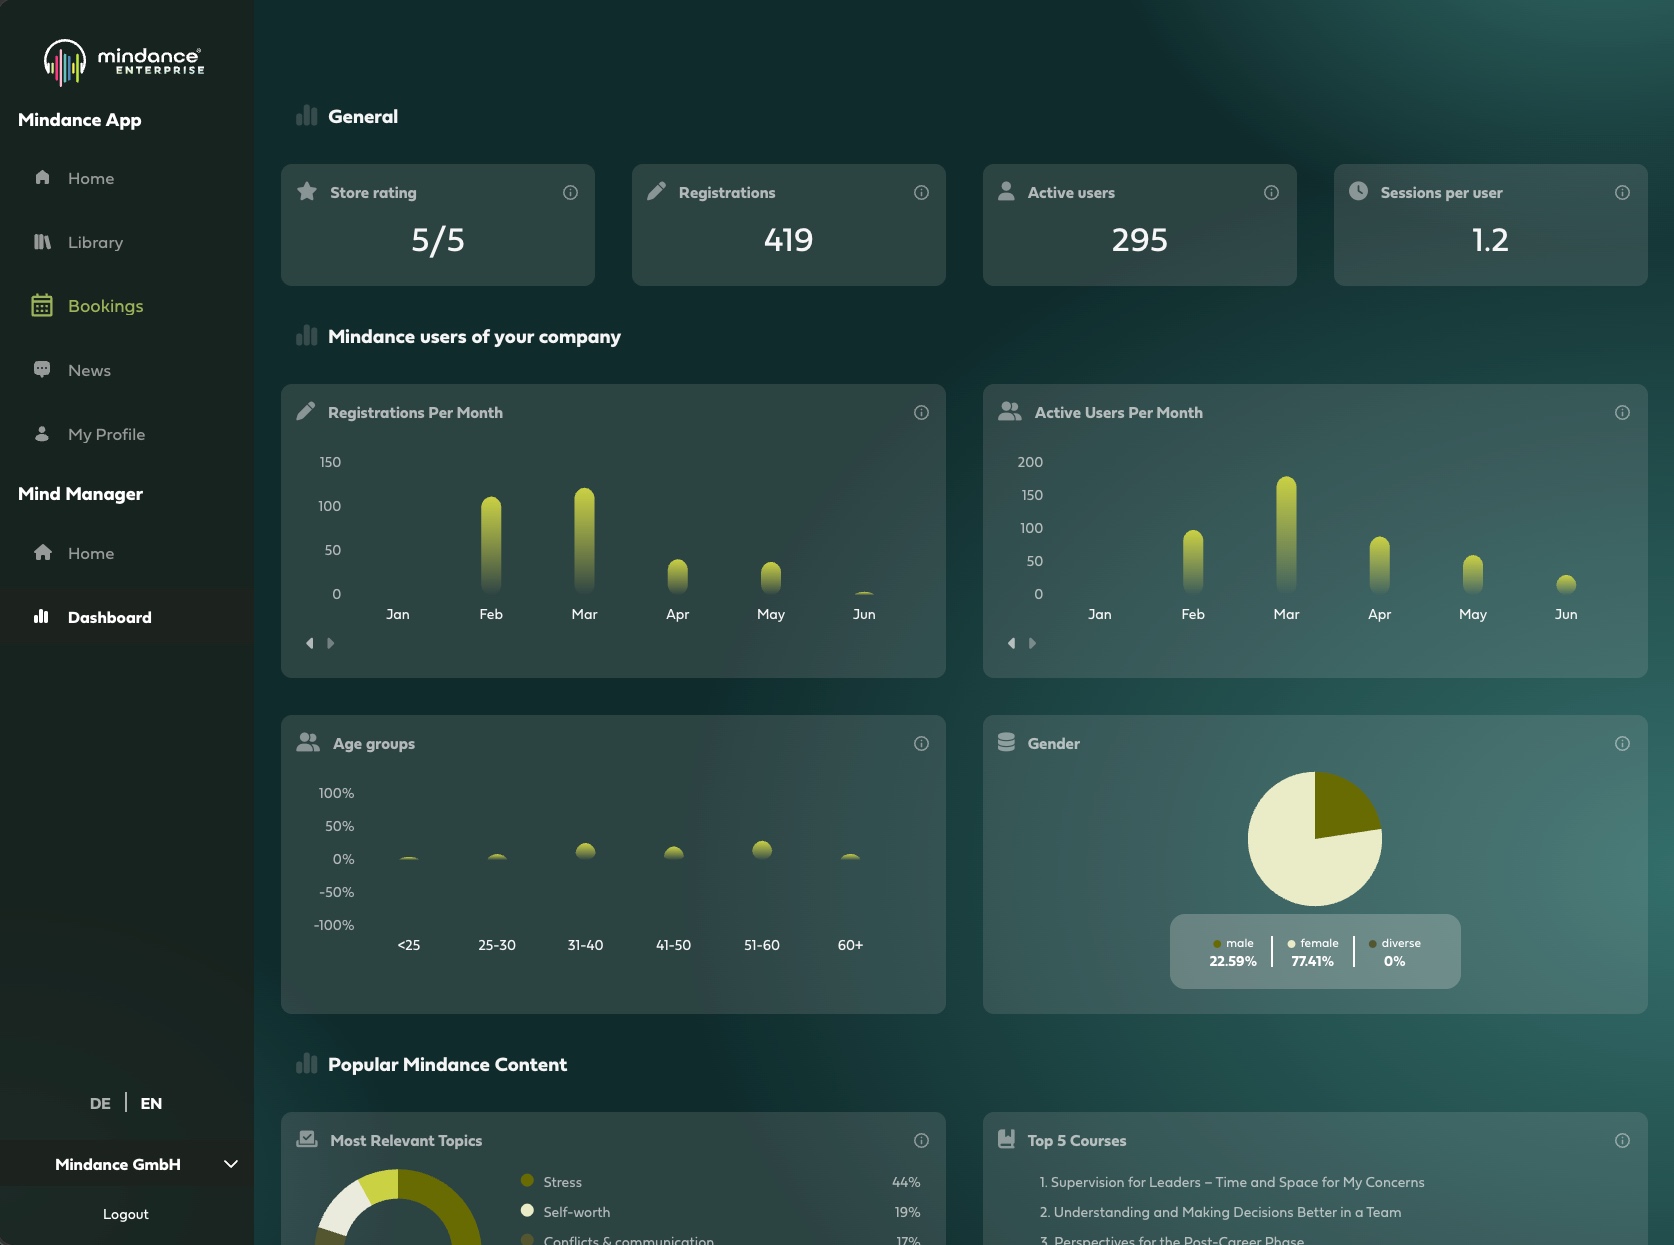This screenshot has width=1674, height=1245.
Task: Open the Library menu item
Action: 95,242
